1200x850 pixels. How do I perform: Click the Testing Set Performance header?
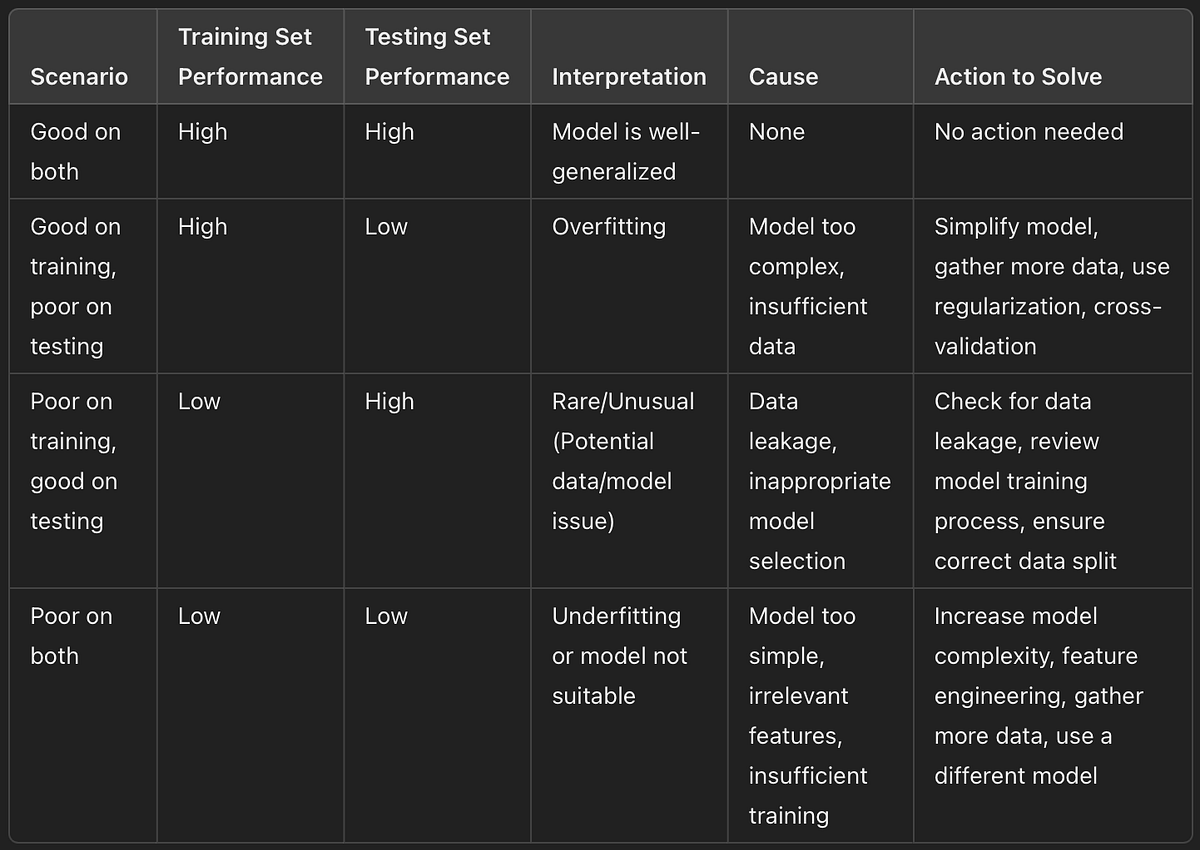(437, 57)
